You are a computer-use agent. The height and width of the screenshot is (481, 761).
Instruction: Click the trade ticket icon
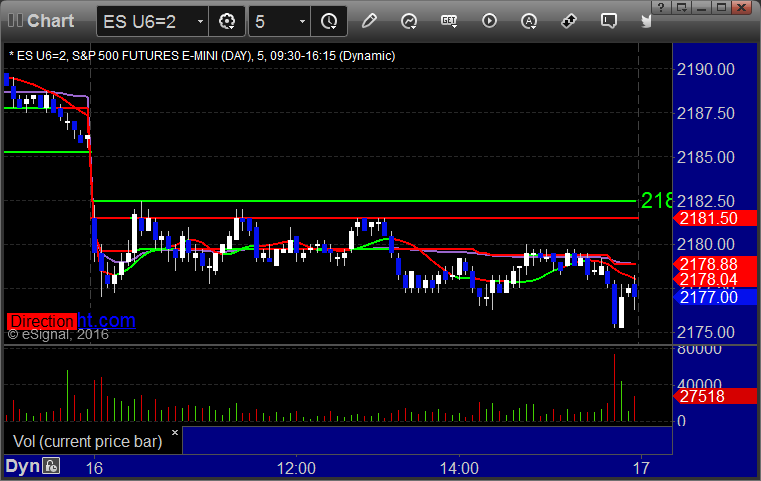pyautogui.click(x=569, y=21)
